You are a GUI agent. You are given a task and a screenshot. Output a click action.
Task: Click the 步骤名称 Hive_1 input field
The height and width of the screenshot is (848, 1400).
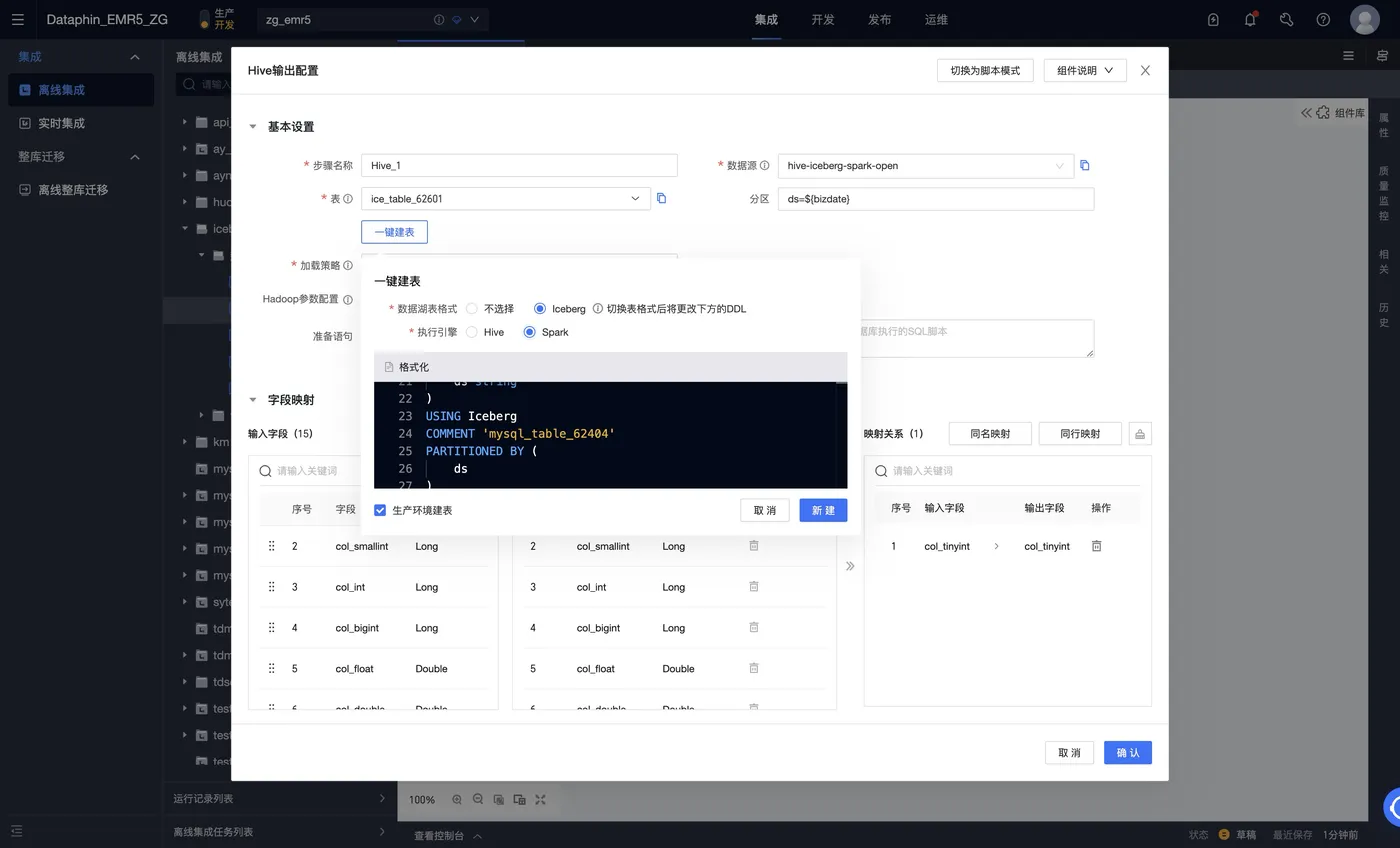tap(519, 166)
